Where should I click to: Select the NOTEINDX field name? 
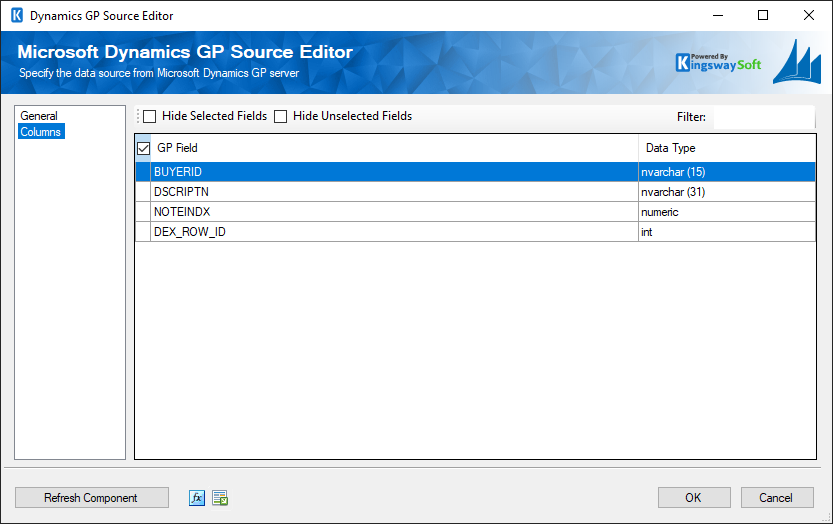tap(182, 212)
